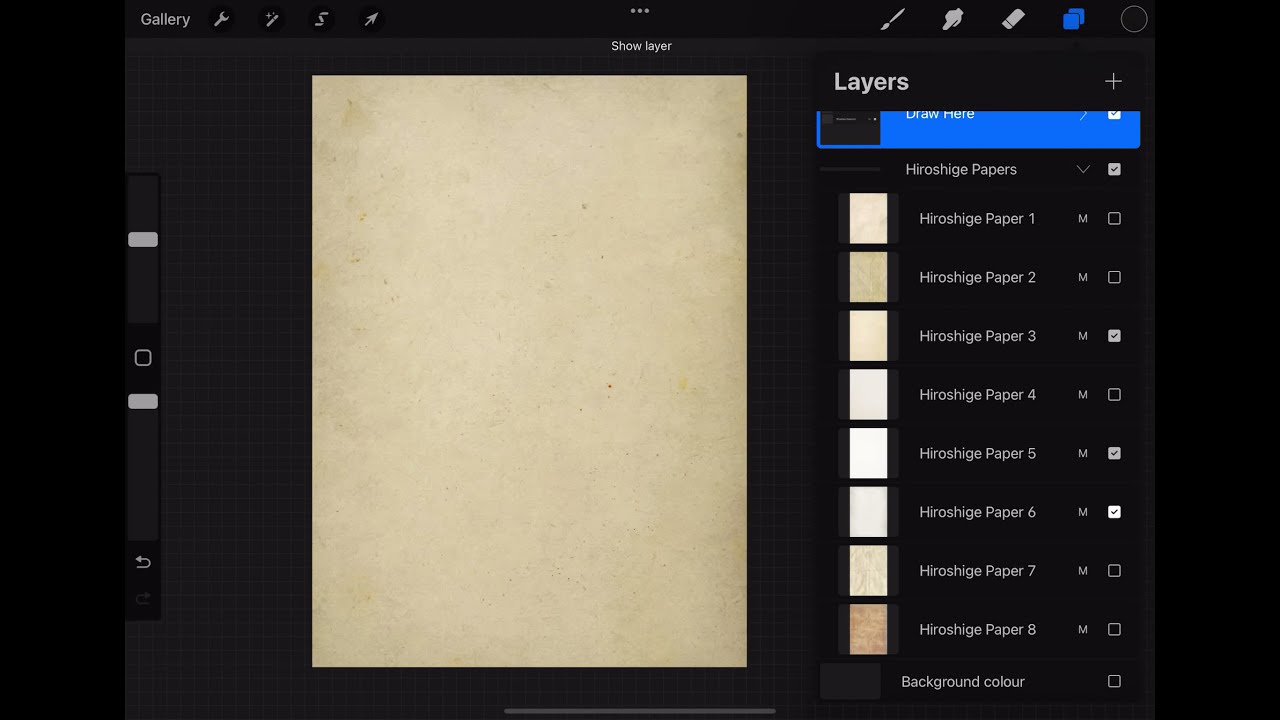Select the Eraser tool
The image size is (1280, 720).
[x=1013, y=19]
